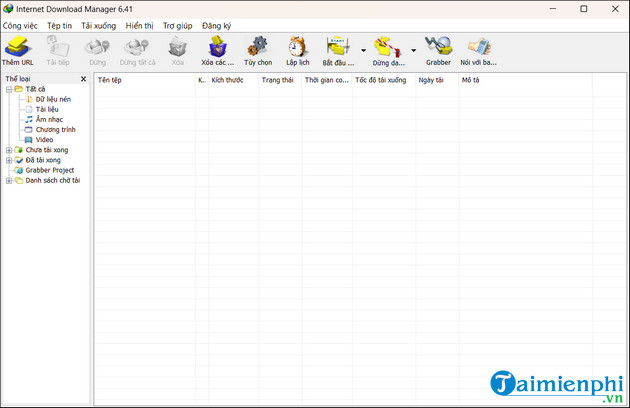Open the Tệp tin menu

(x=59, y=26)
